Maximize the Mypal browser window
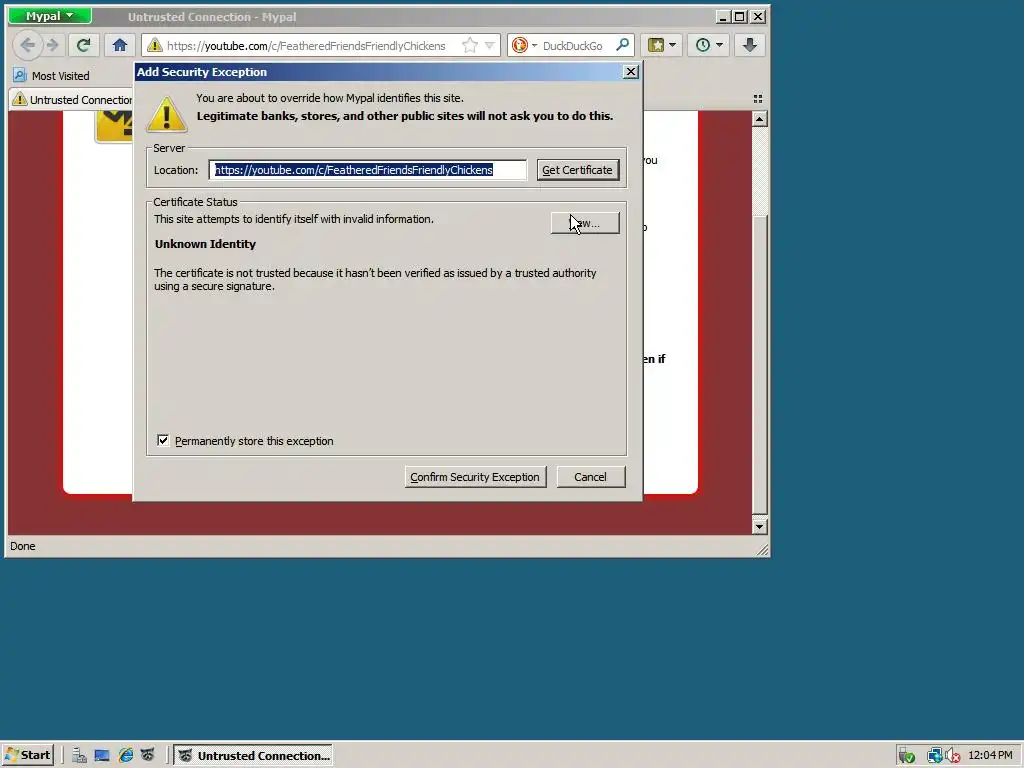 [739, 16]
